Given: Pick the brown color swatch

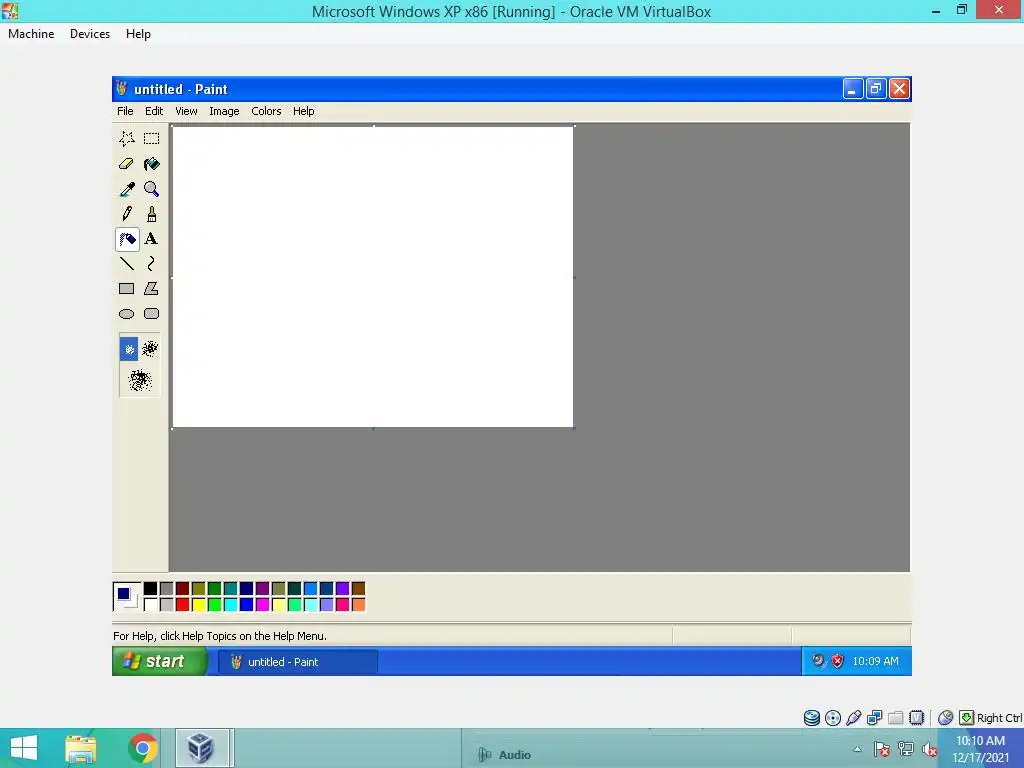Looking at the screenshot, I should tap(359, 588).
